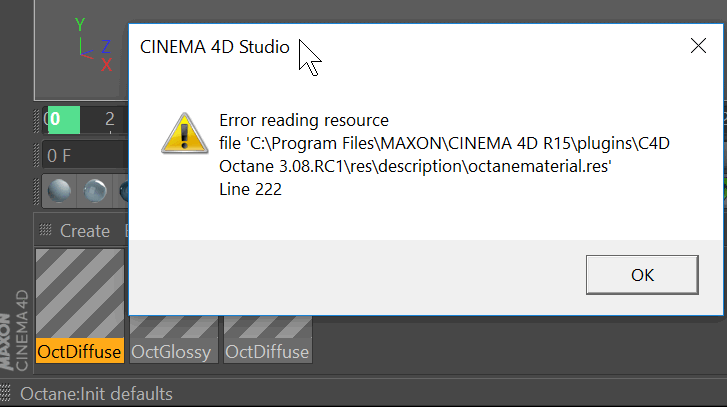The height and width of the screenshot is (407, 727).
Task: Click the material manager dotted grip handle
Action: click(45, 230)
